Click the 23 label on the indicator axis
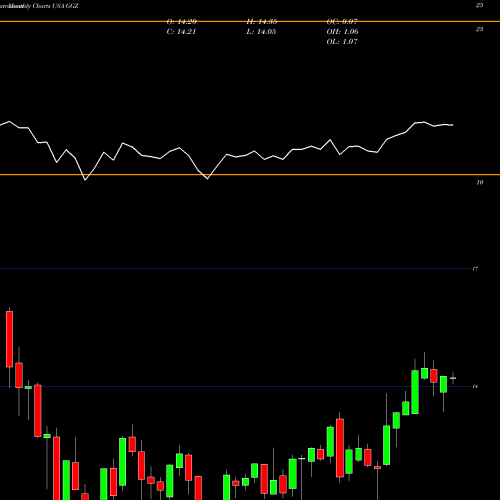Image resolution: width=500 pixels, height=500 pixels. click(x=479, y=29)
